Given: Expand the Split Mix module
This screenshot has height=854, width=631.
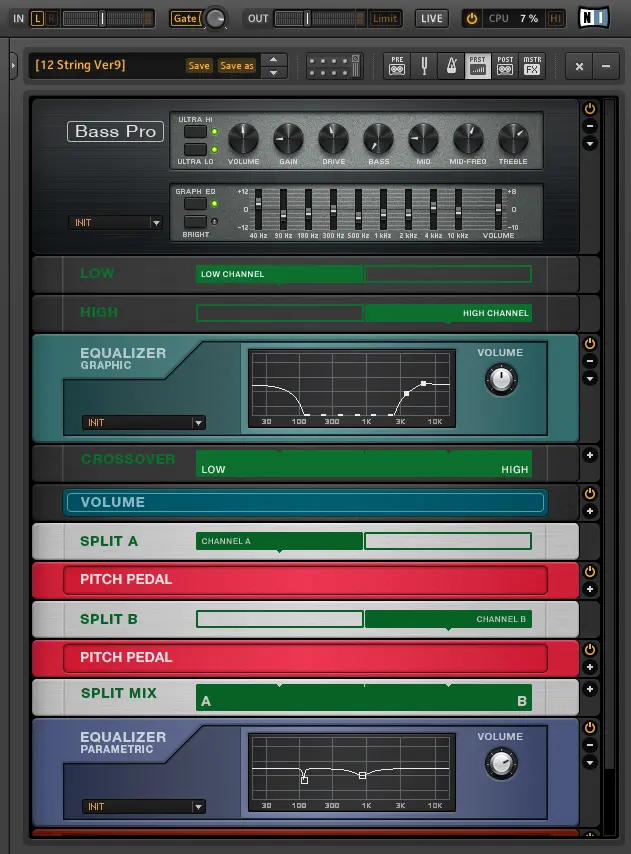Looking at the screenshot, I should (590, 689).
